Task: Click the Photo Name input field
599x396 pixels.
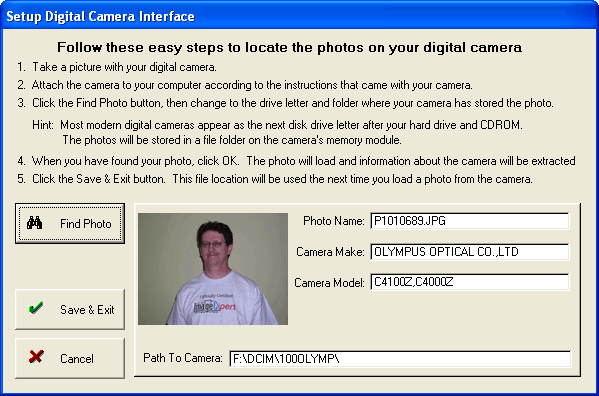Action: tap(469, 221)
